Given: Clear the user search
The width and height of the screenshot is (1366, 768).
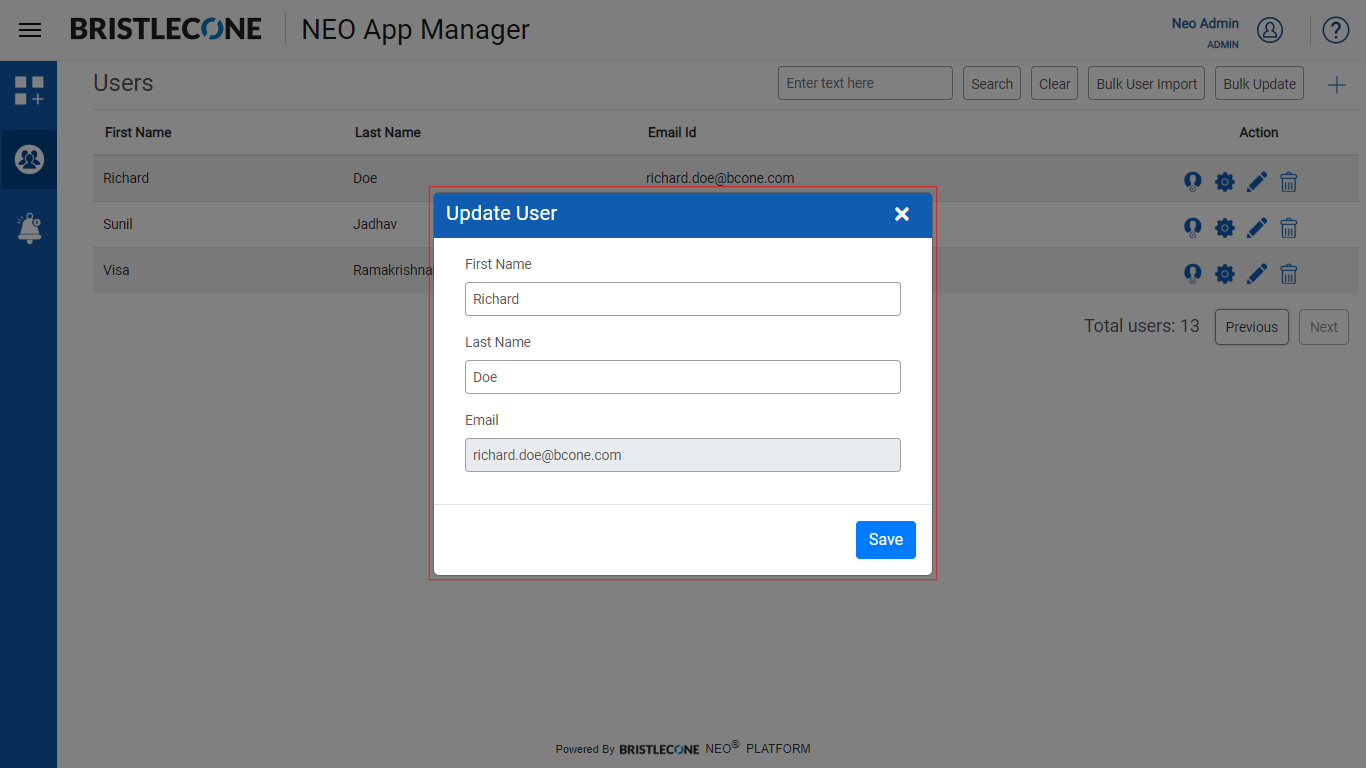Looking at the screenshot, I should [x=1054, y=84].
